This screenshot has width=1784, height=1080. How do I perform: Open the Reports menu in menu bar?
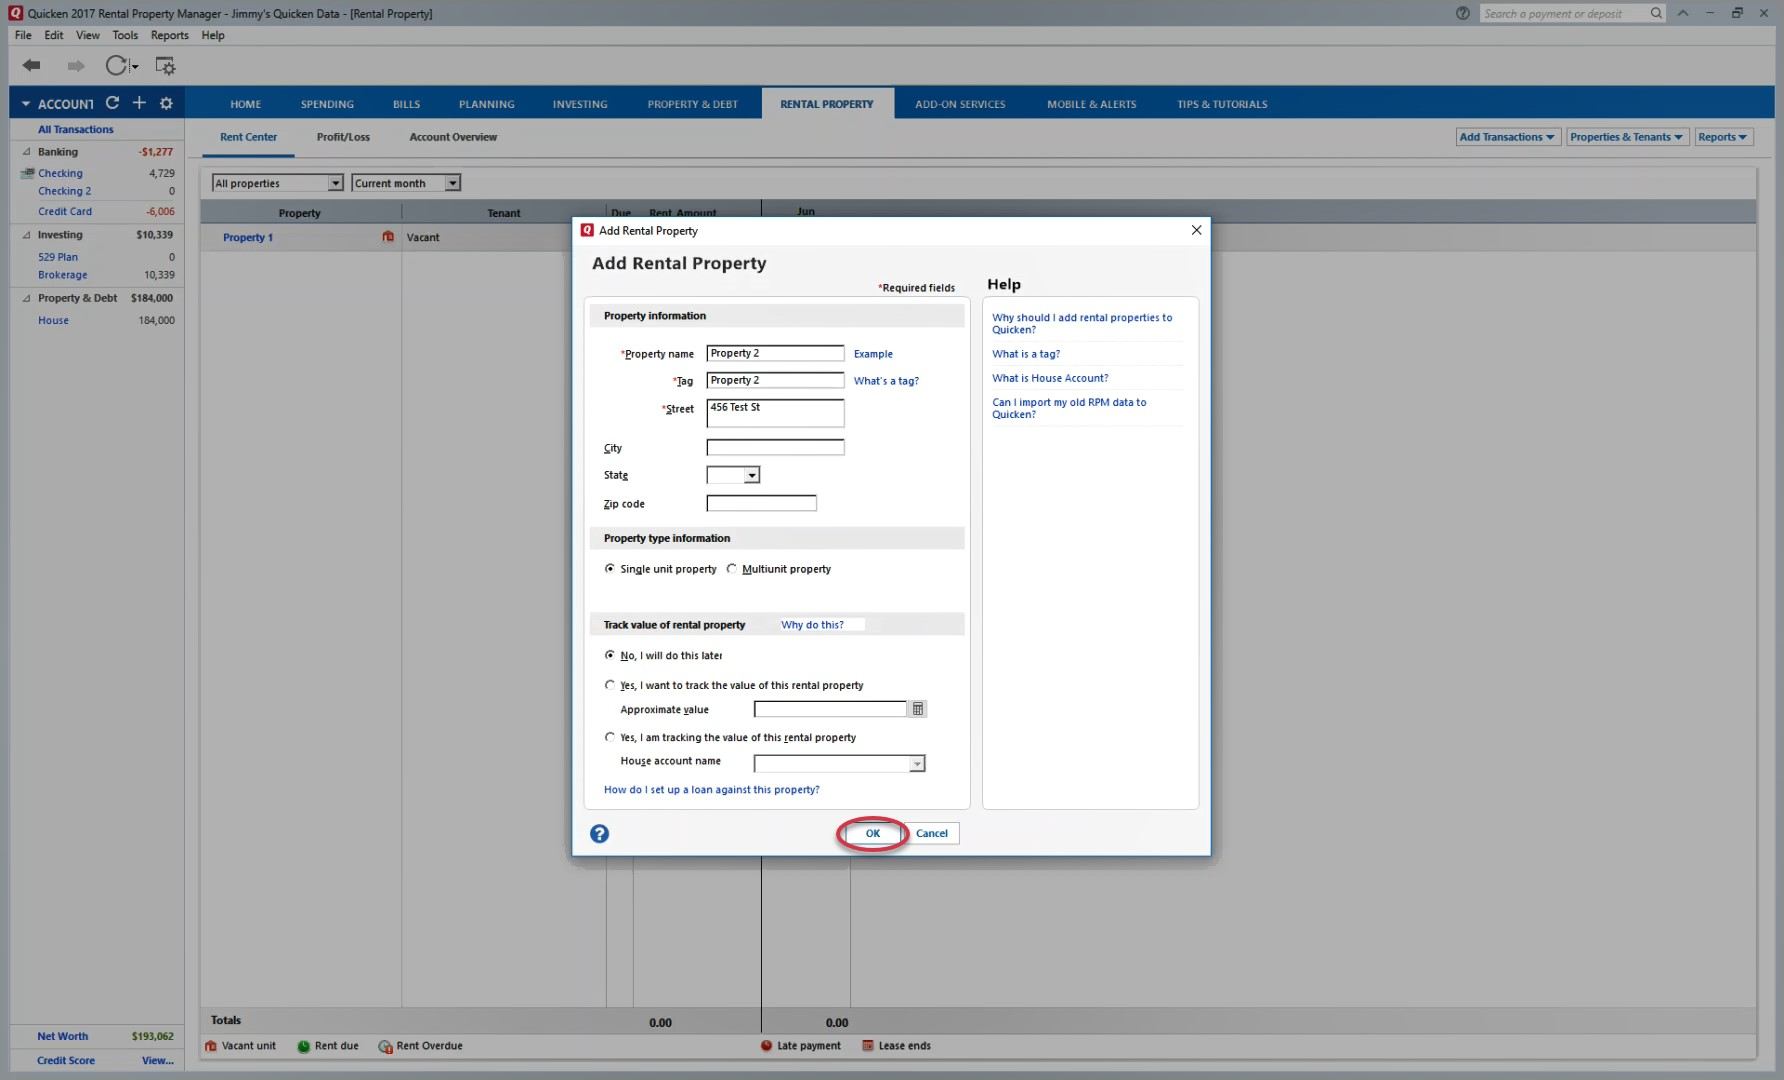(169, 35)
